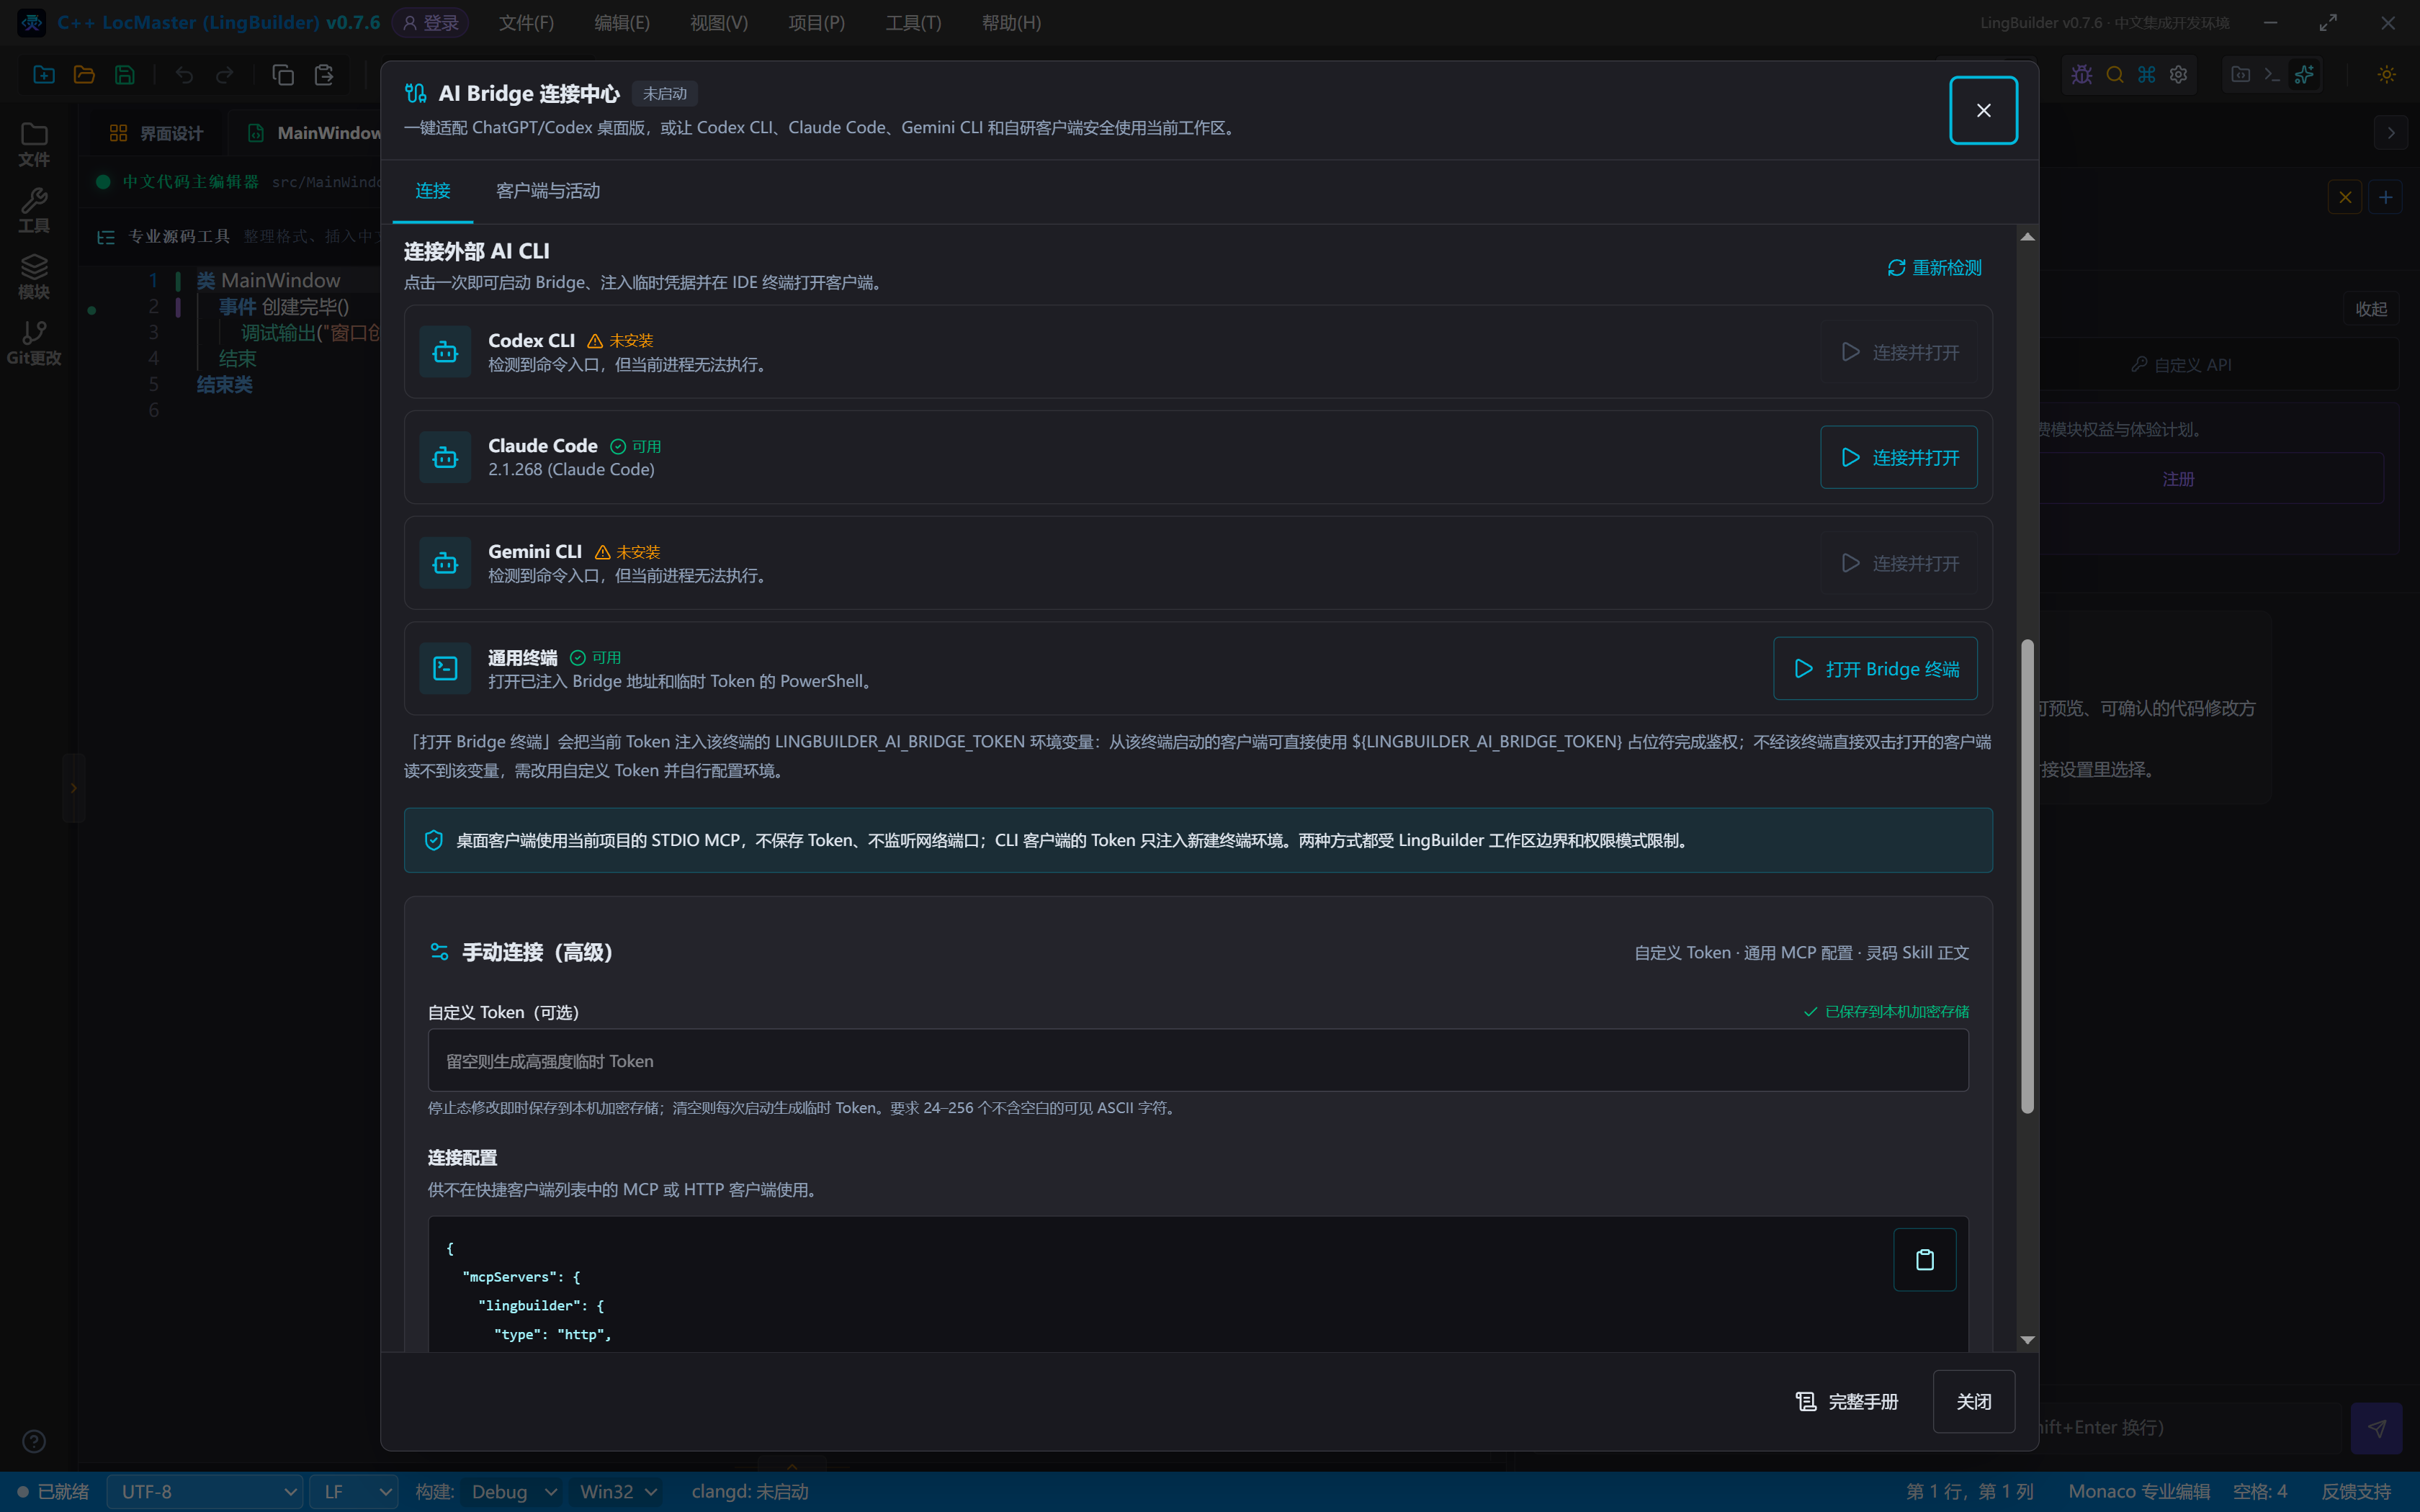Open the 界面设计 editor tab

pos(157,133)
